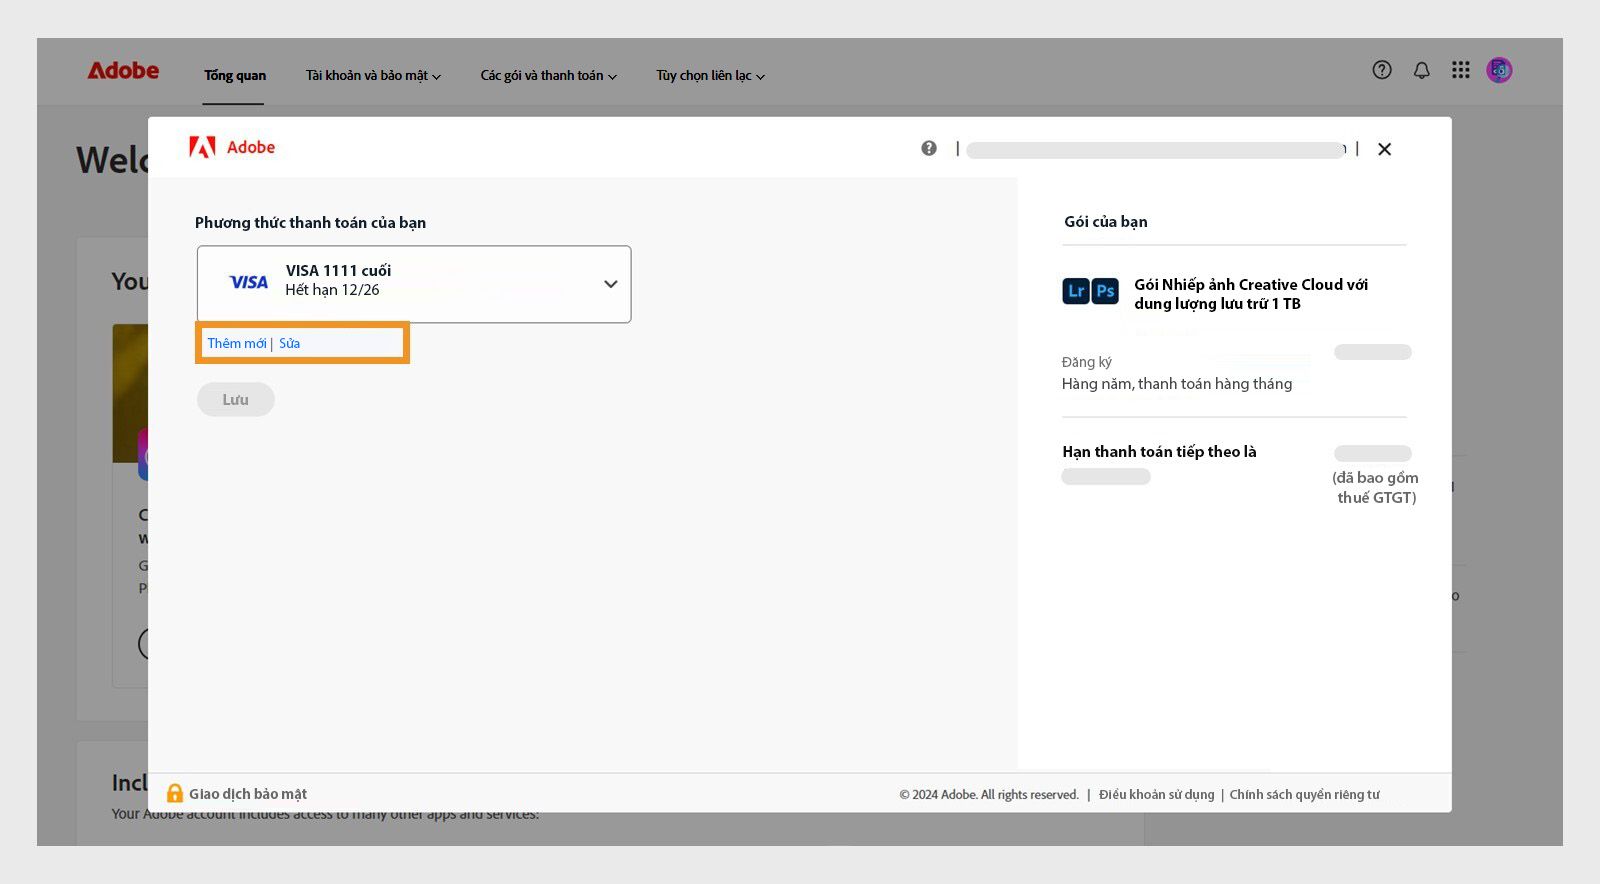Click the secure transaction lock icon

point(175,793)
